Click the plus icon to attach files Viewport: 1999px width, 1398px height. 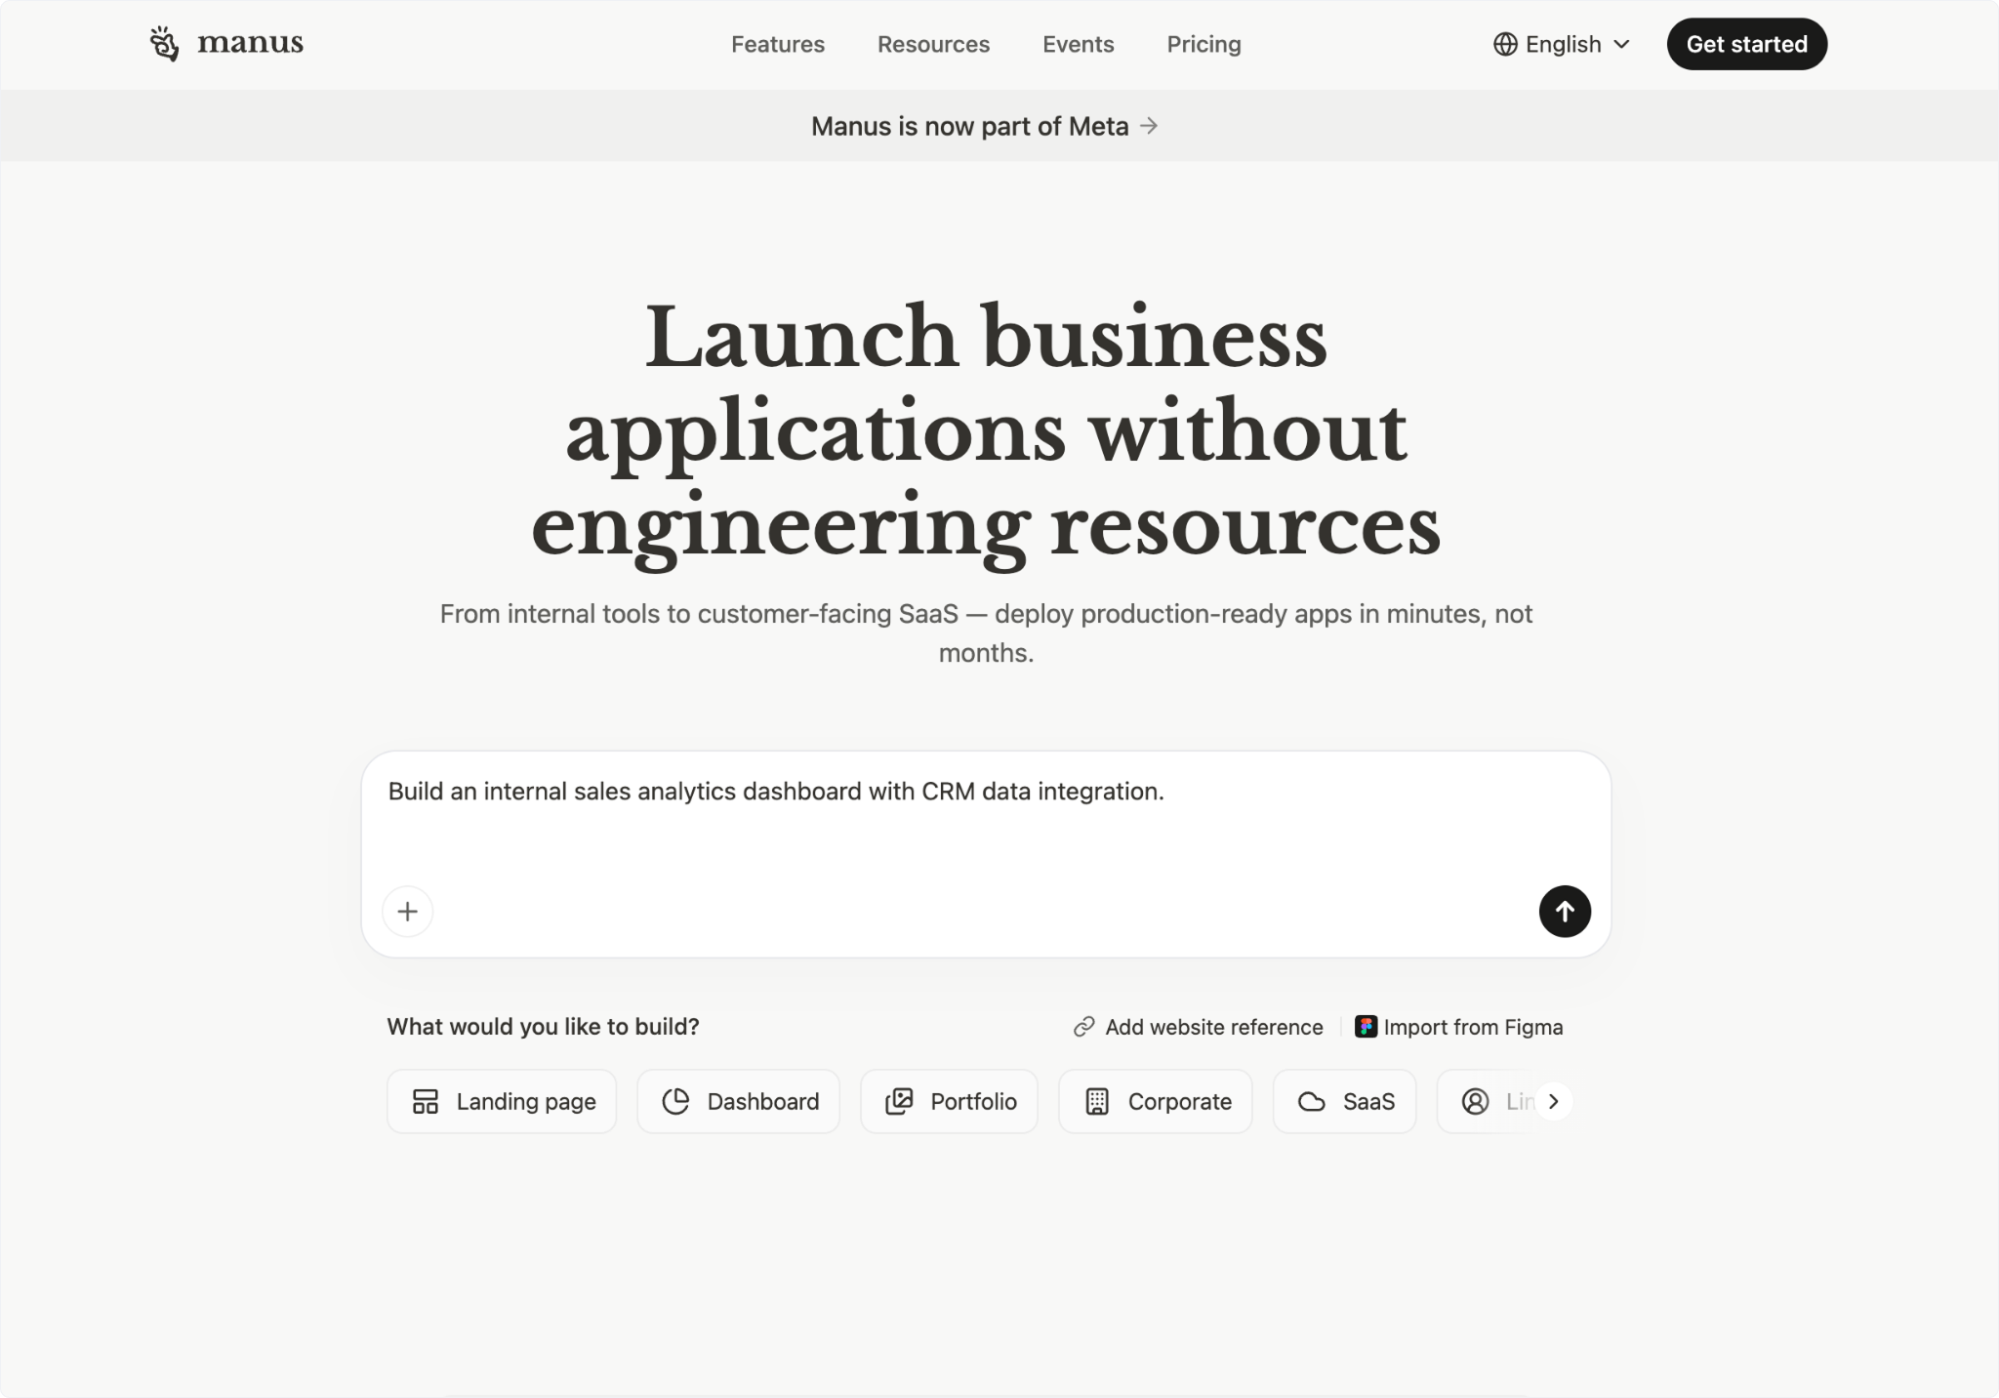click(408, 911)
